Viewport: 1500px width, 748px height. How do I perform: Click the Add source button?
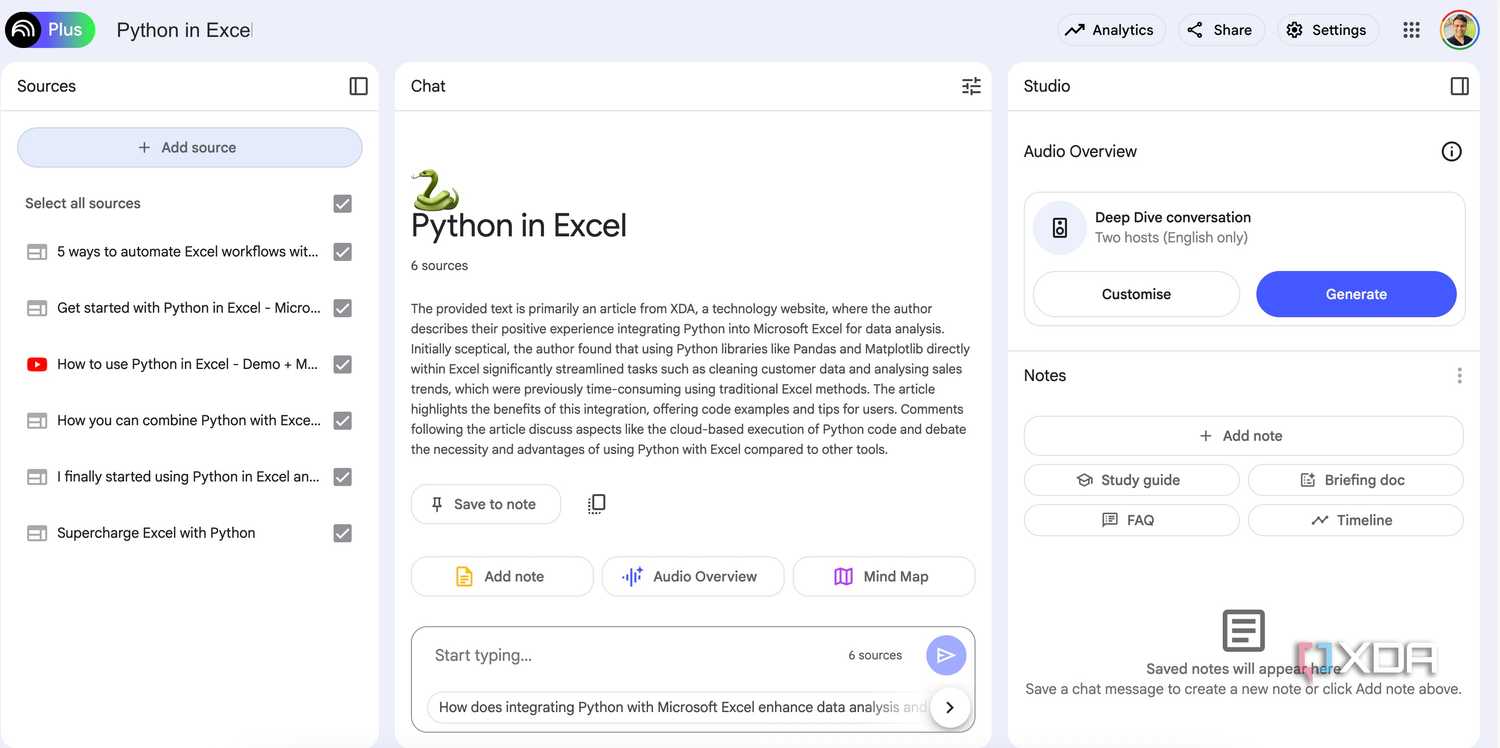click(190, 147)
